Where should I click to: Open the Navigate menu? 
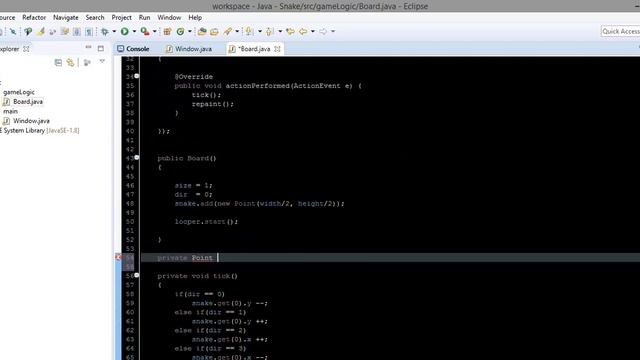[x=66, y=18]
